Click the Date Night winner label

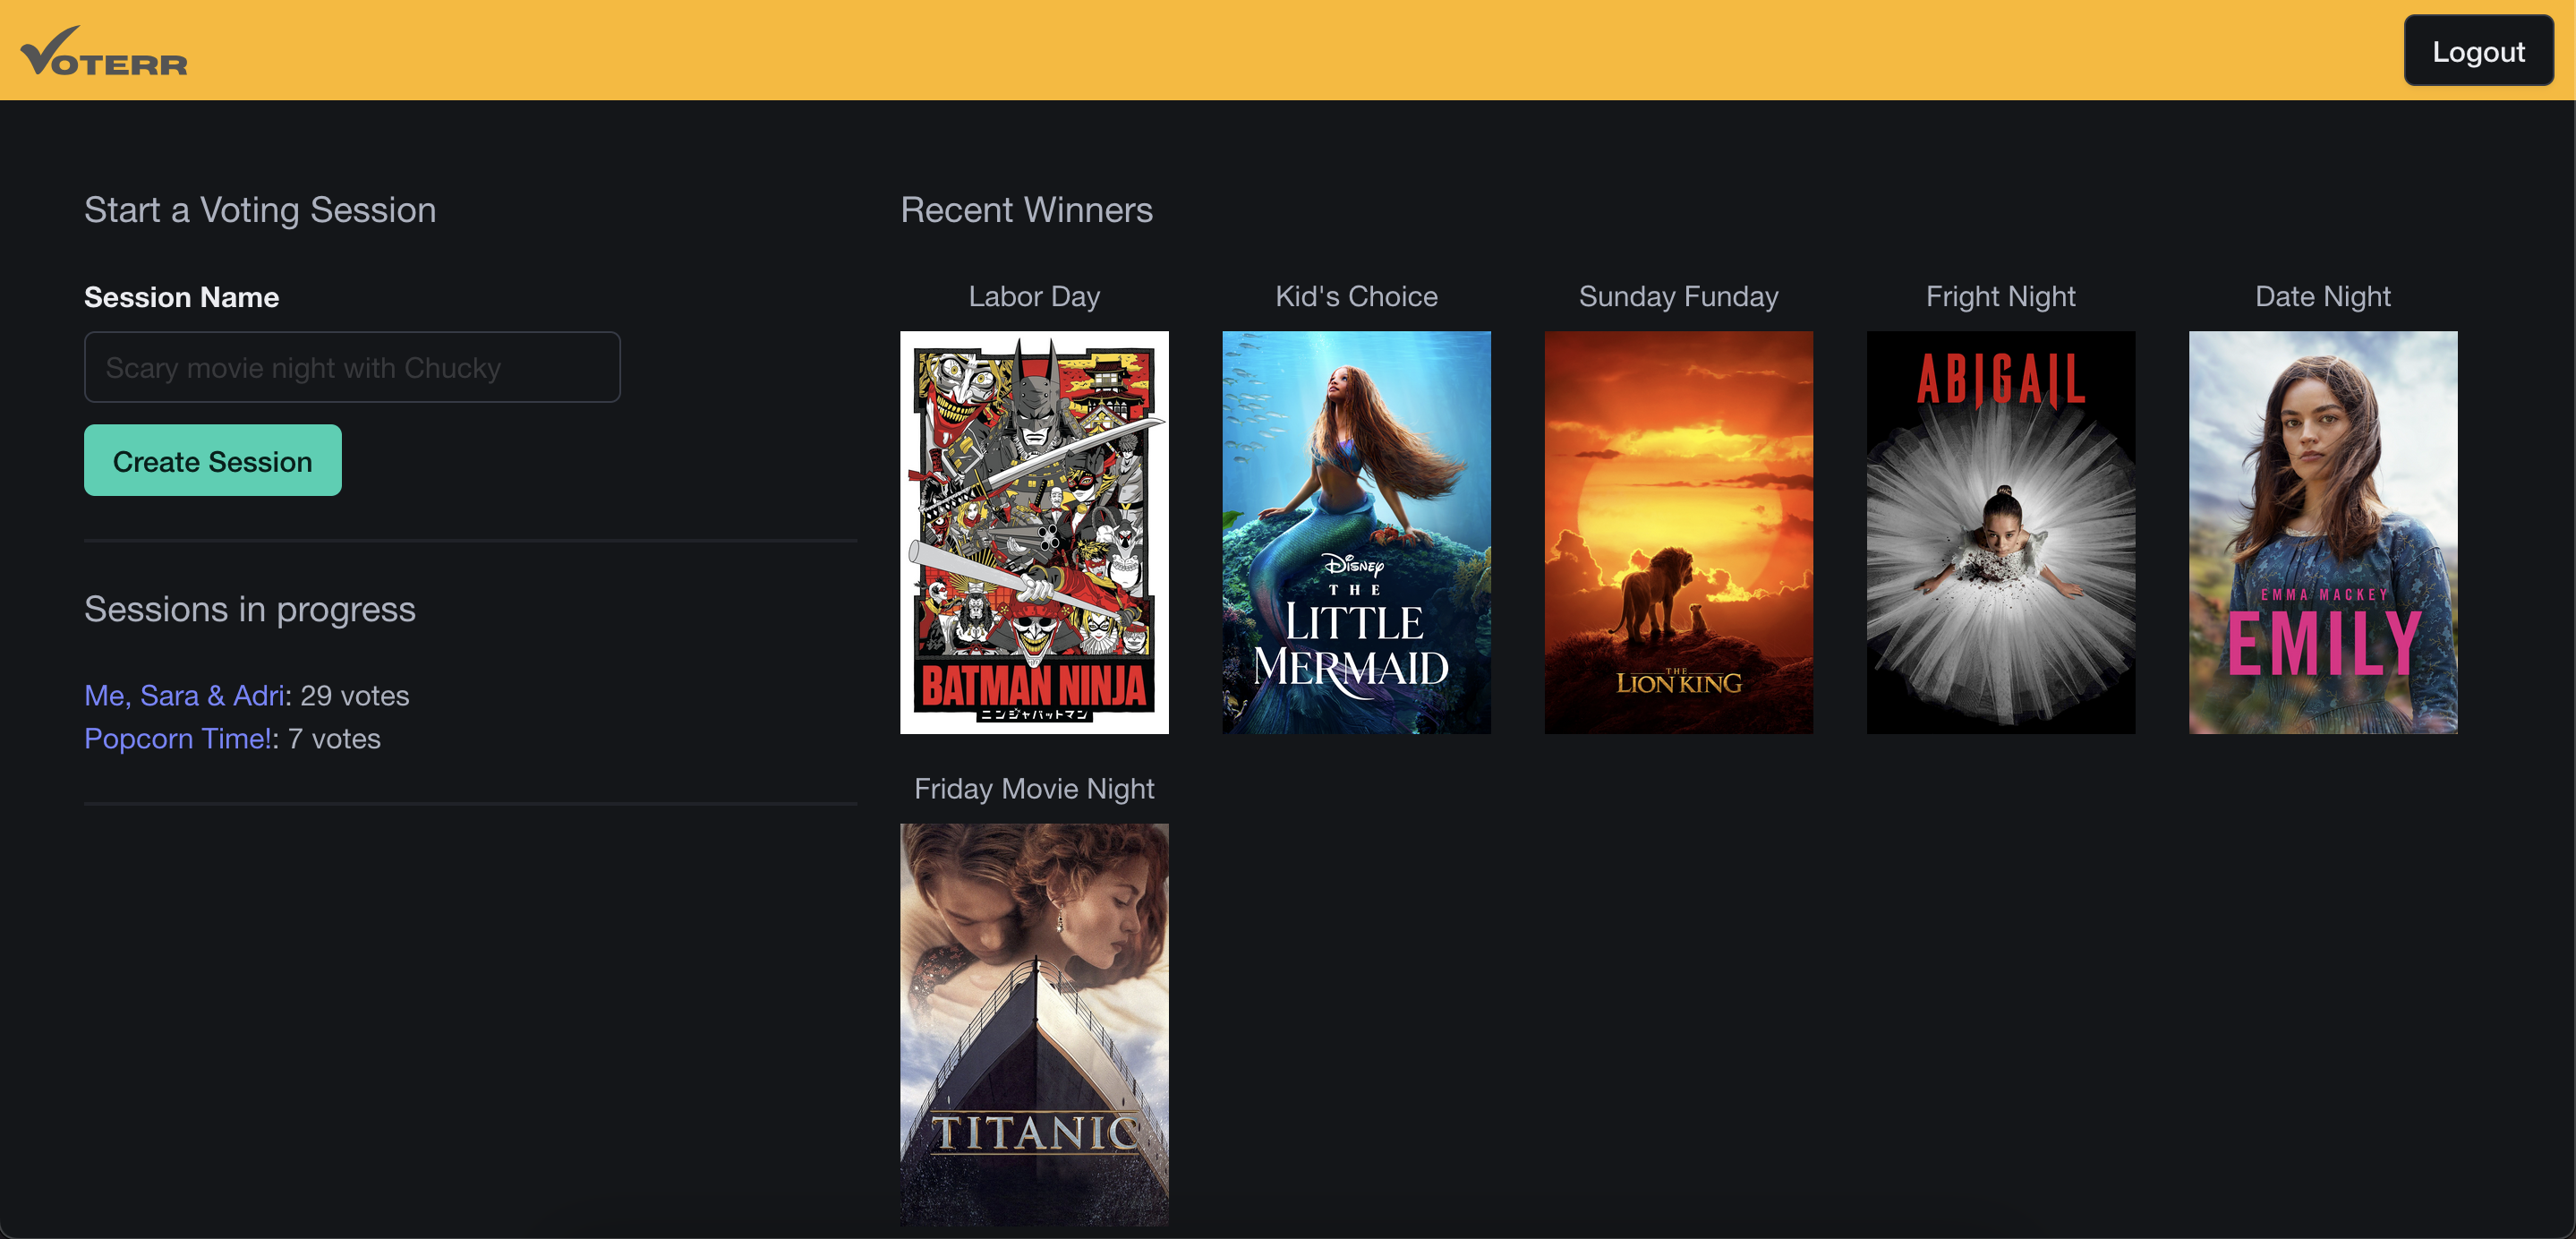coord(2322,295)
